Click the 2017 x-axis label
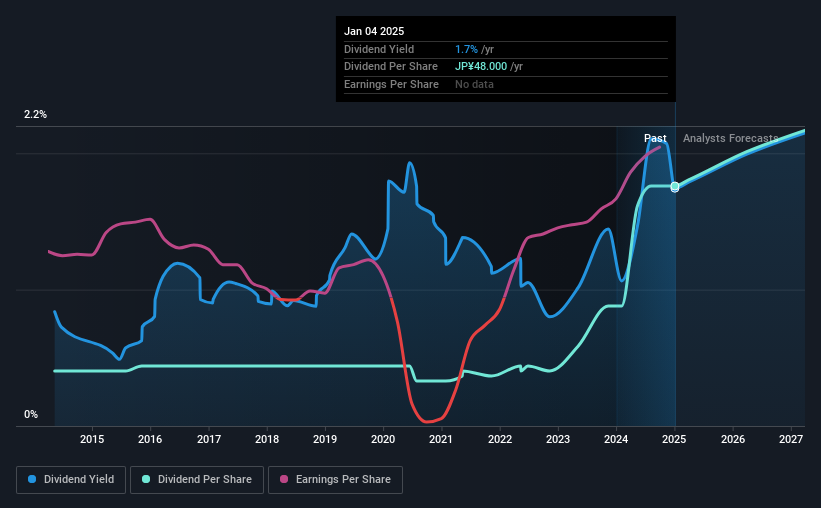 (x=209, y=439)
